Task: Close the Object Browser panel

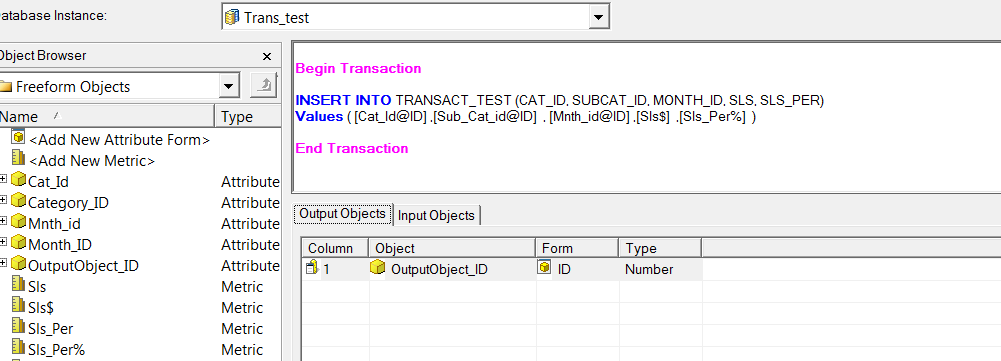Action: point(267,56)
